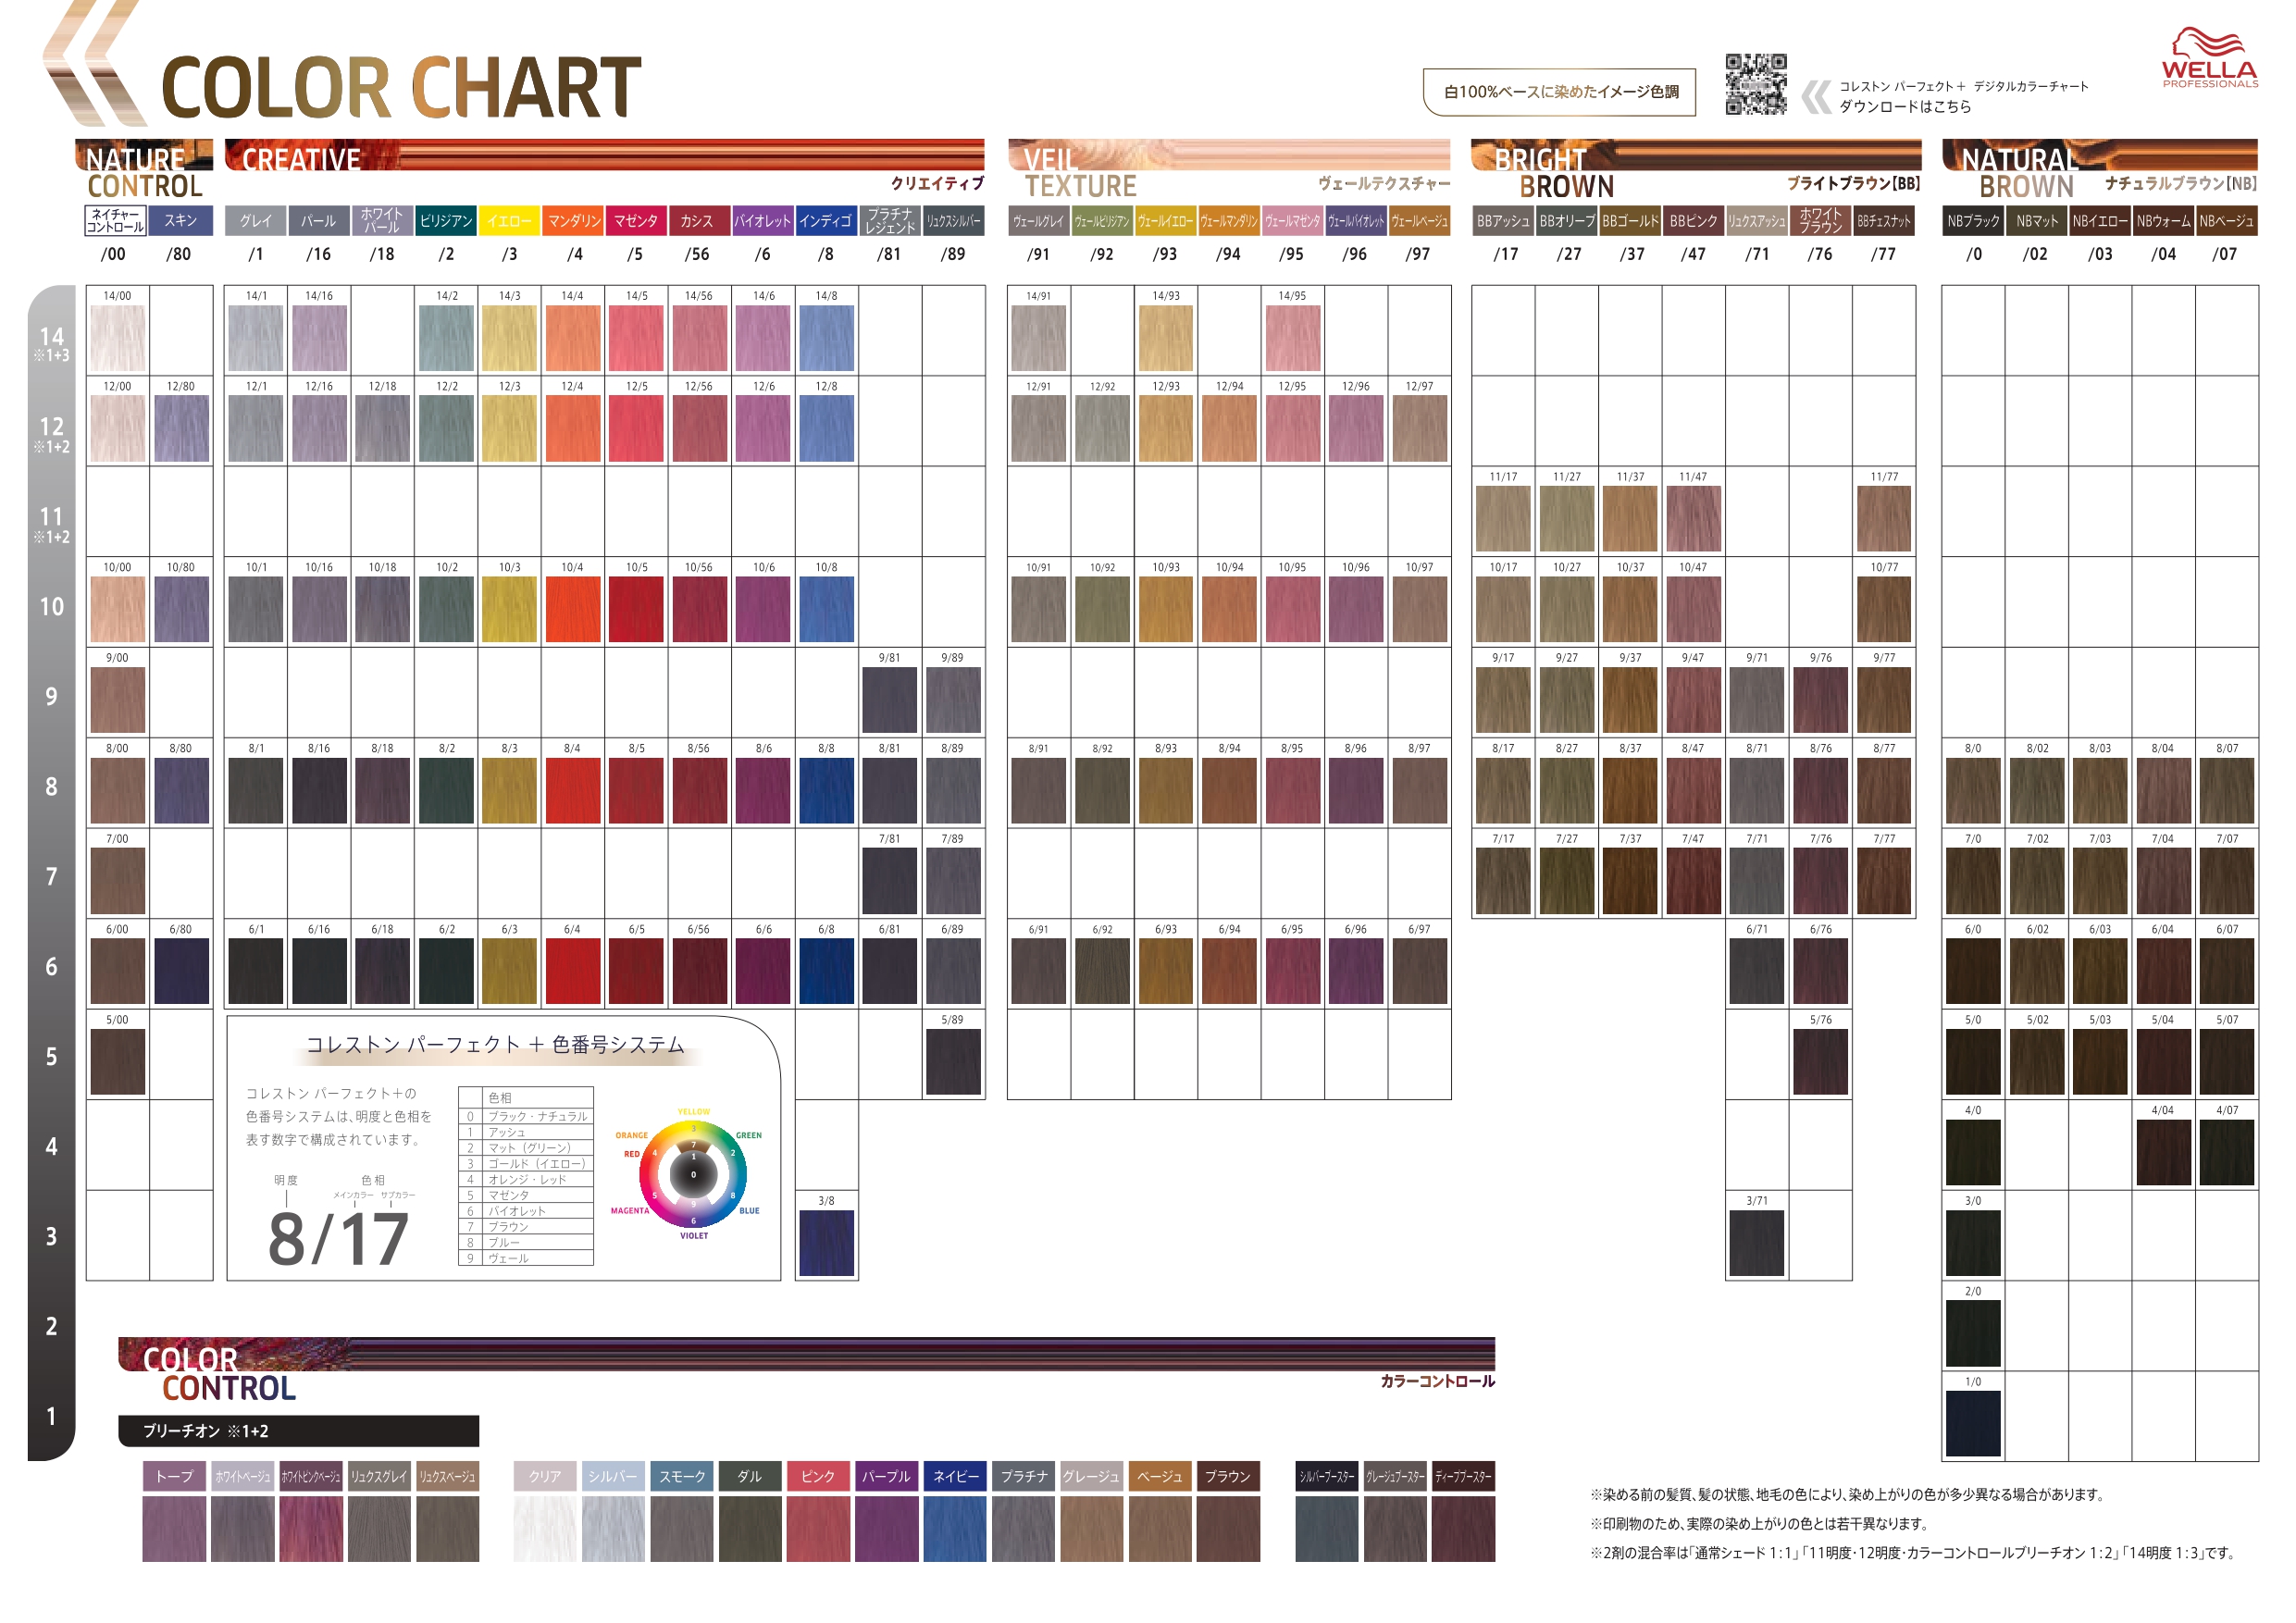Click the ビリジアン column header

click(446, 221)
